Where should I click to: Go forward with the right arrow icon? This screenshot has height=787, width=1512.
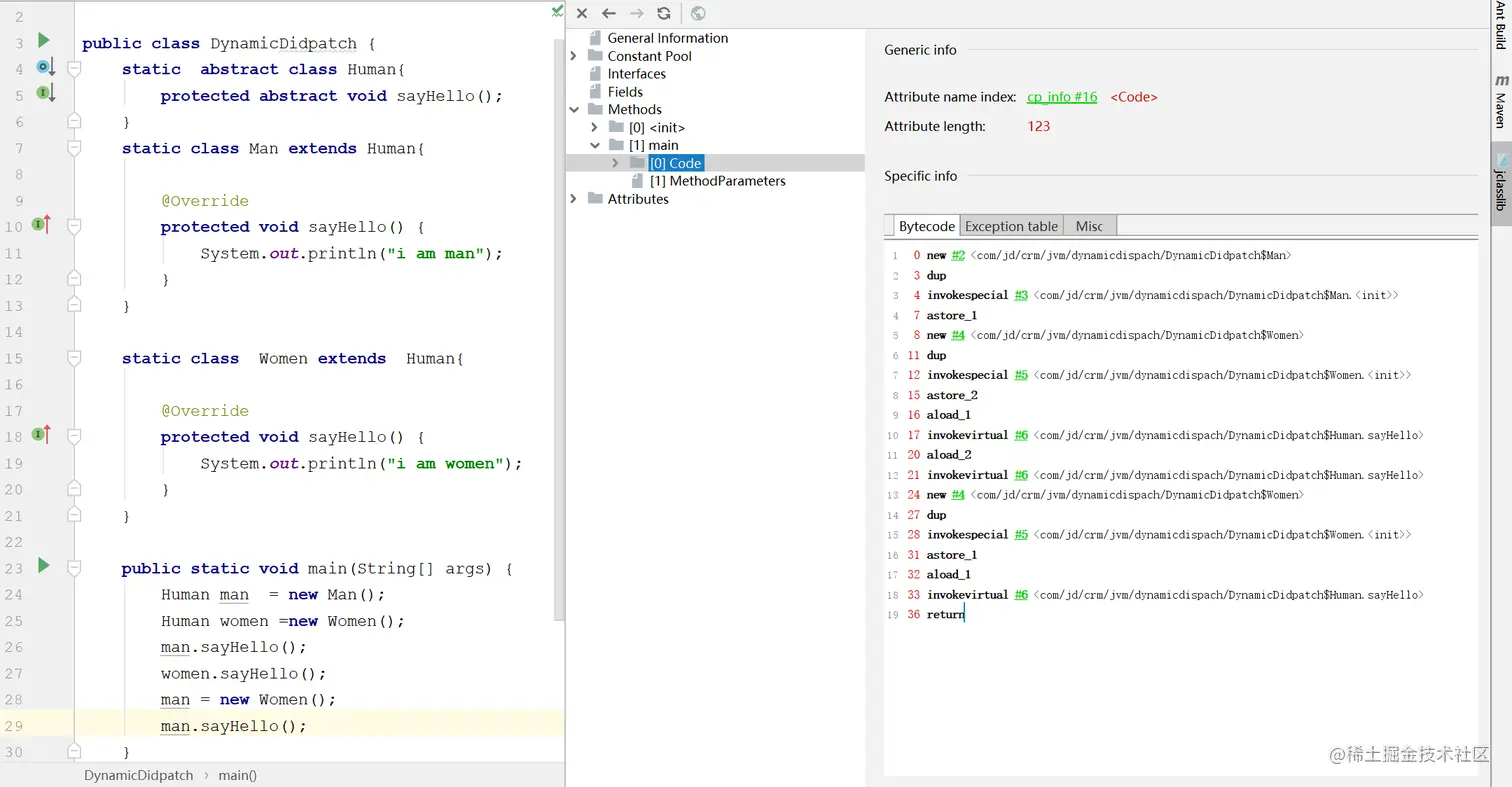[636, 13]
